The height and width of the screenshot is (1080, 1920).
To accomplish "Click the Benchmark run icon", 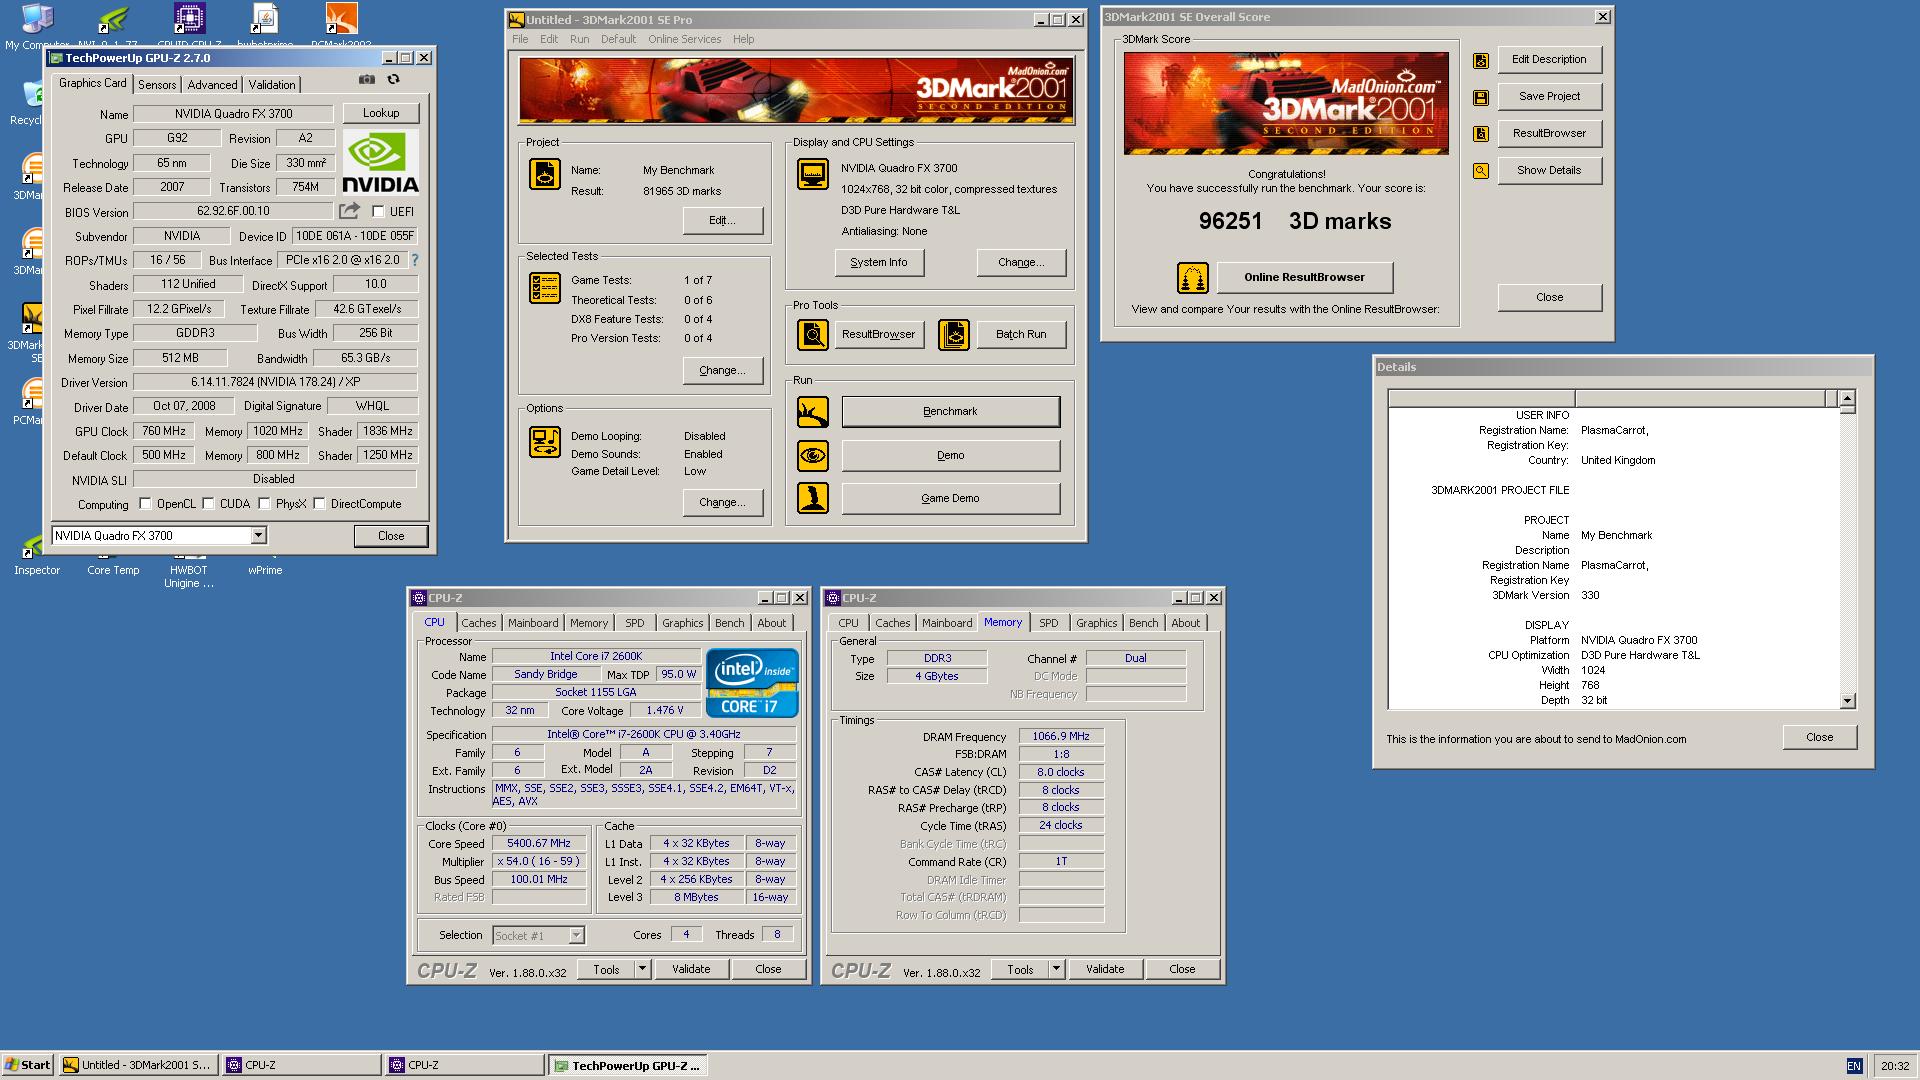I will (813, 412).
